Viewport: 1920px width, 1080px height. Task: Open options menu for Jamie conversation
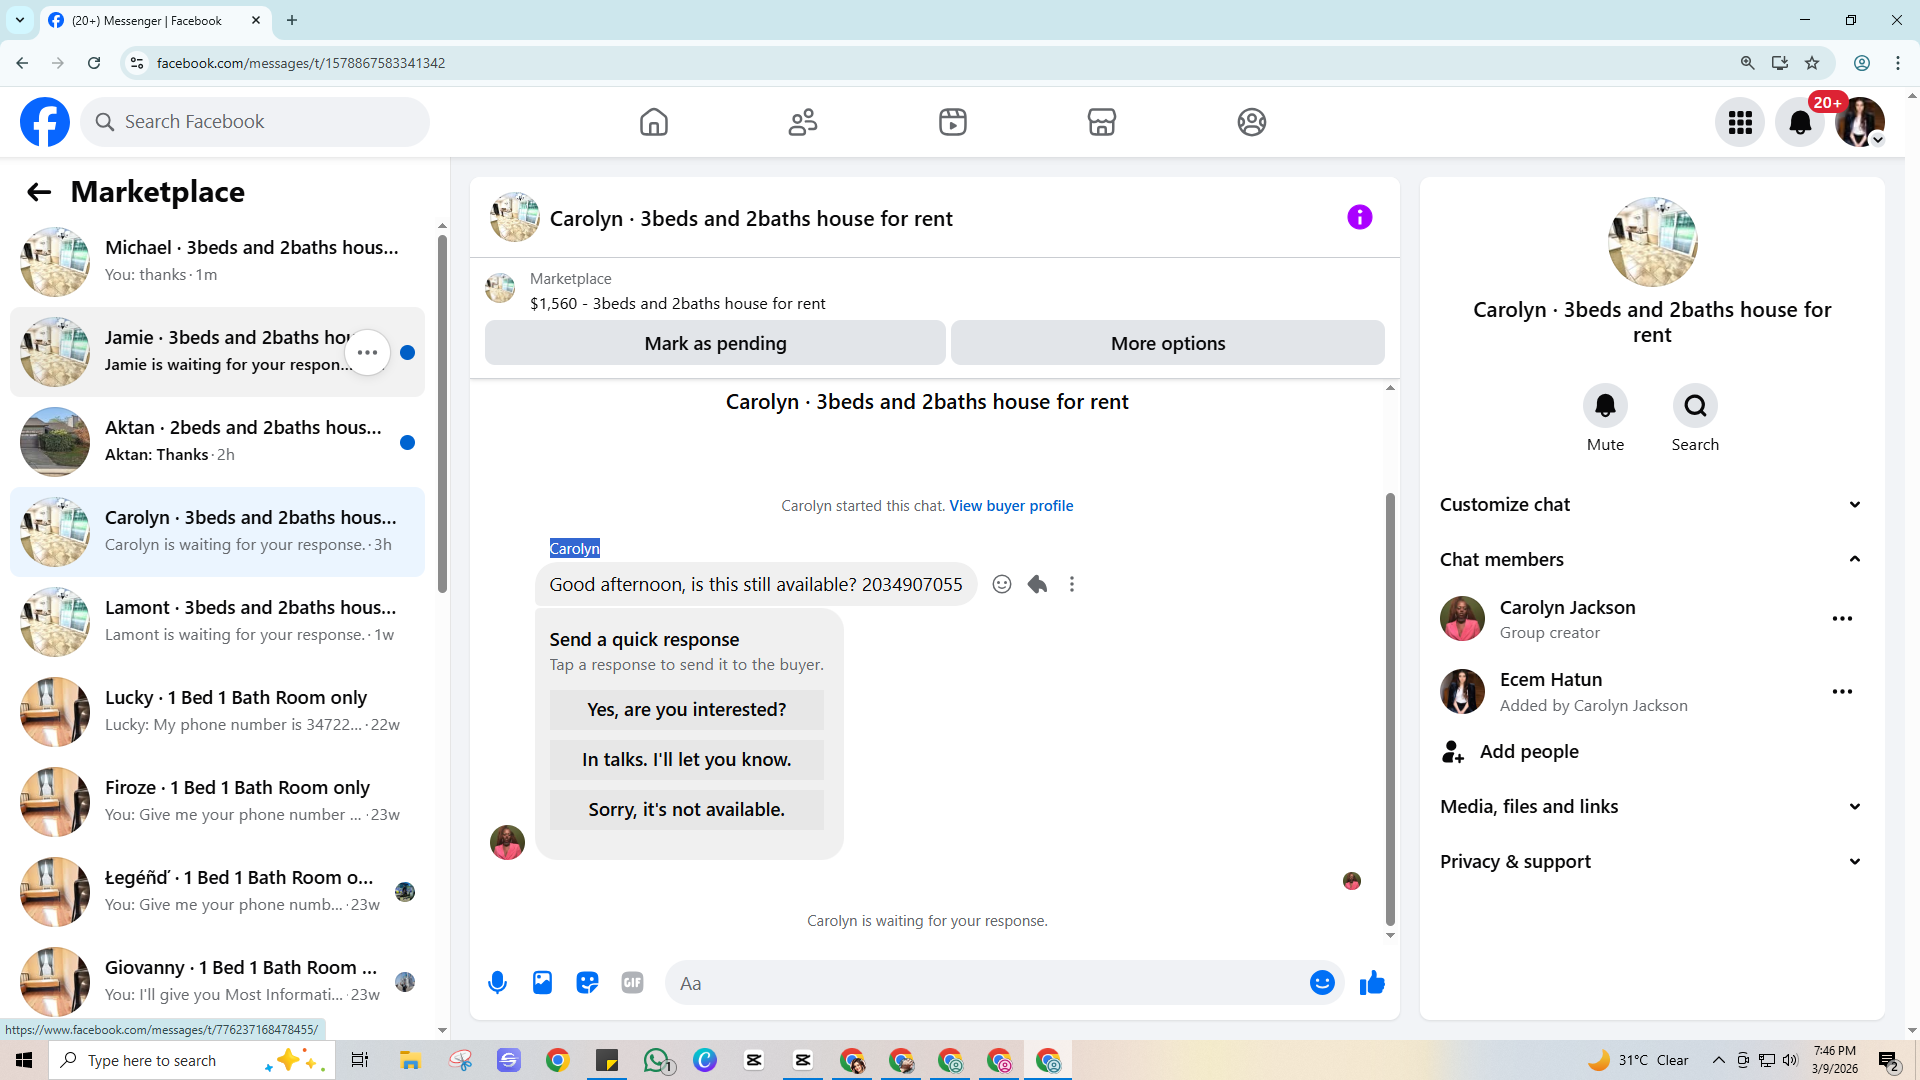click(x=367, y=352)
